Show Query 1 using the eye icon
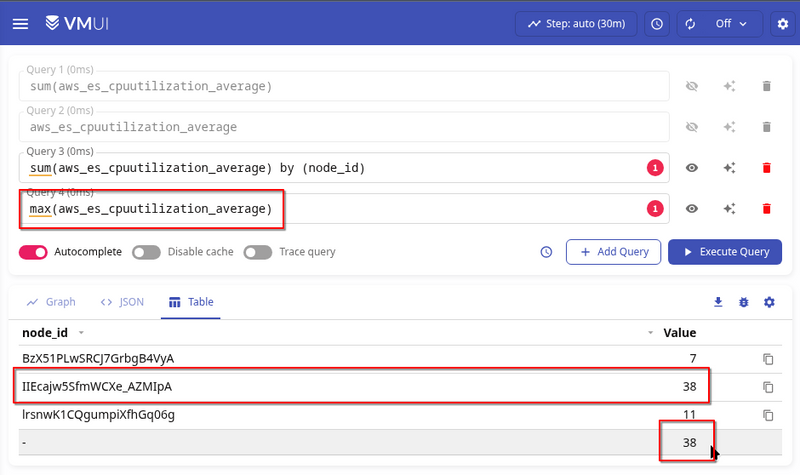The image size is (800, 475). [691, 87]
